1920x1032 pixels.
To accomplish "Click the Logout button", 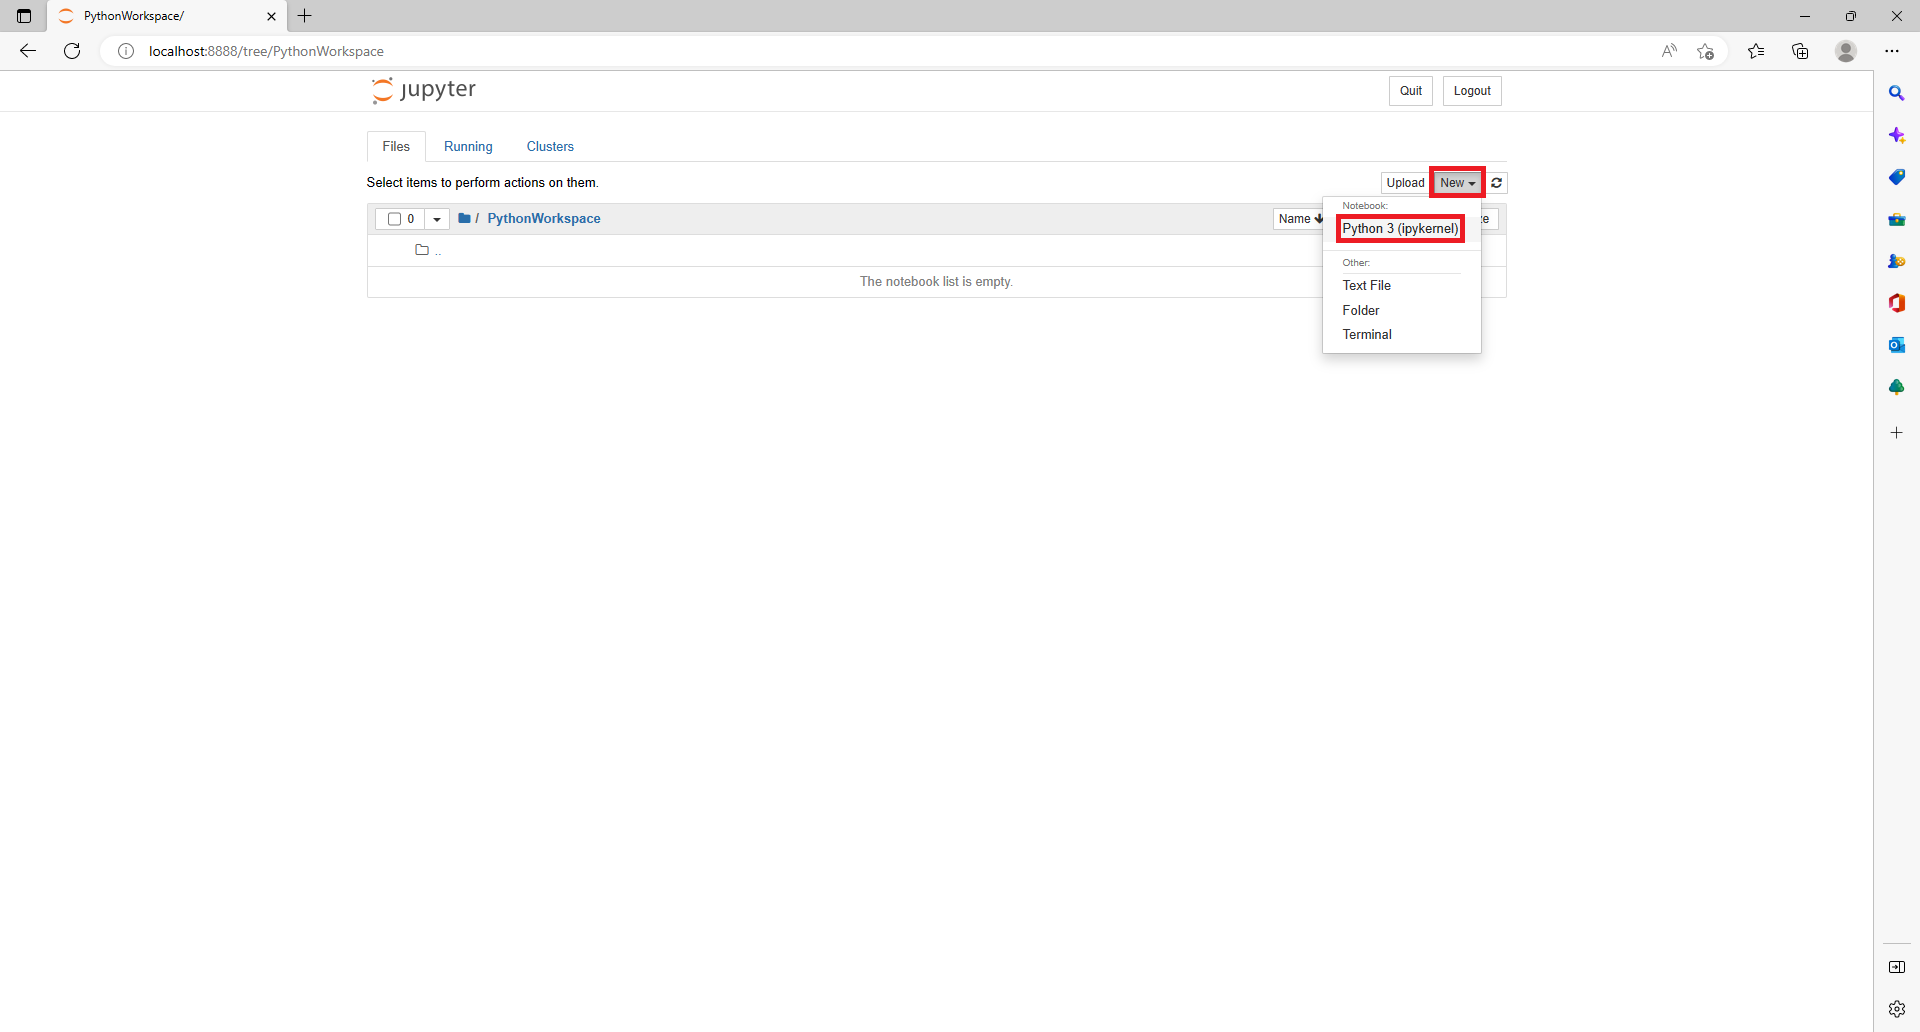I will click(x=1472, y=91).
